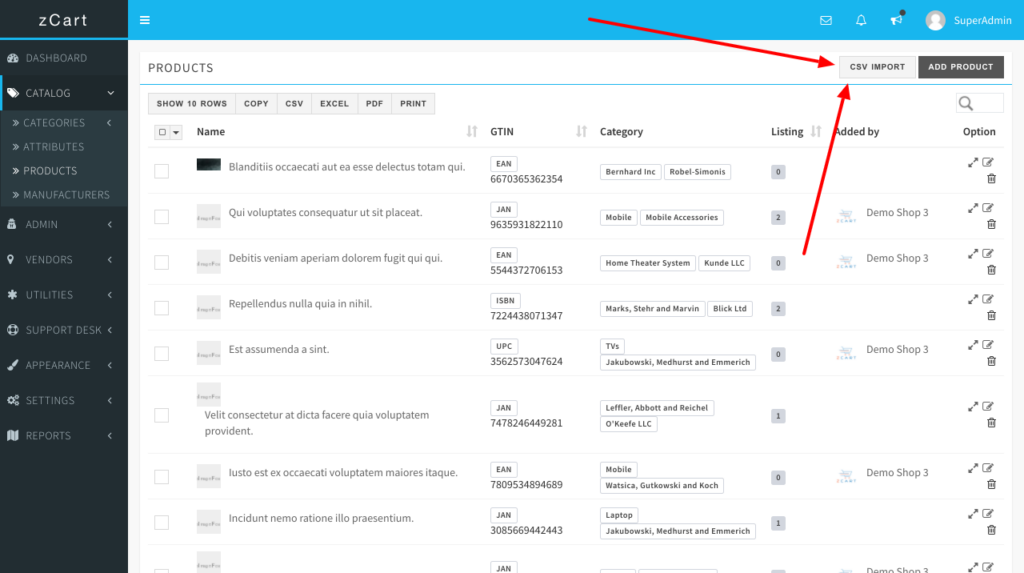
Task: Click the announcements megaphone icon
Action: click(896, 20)
